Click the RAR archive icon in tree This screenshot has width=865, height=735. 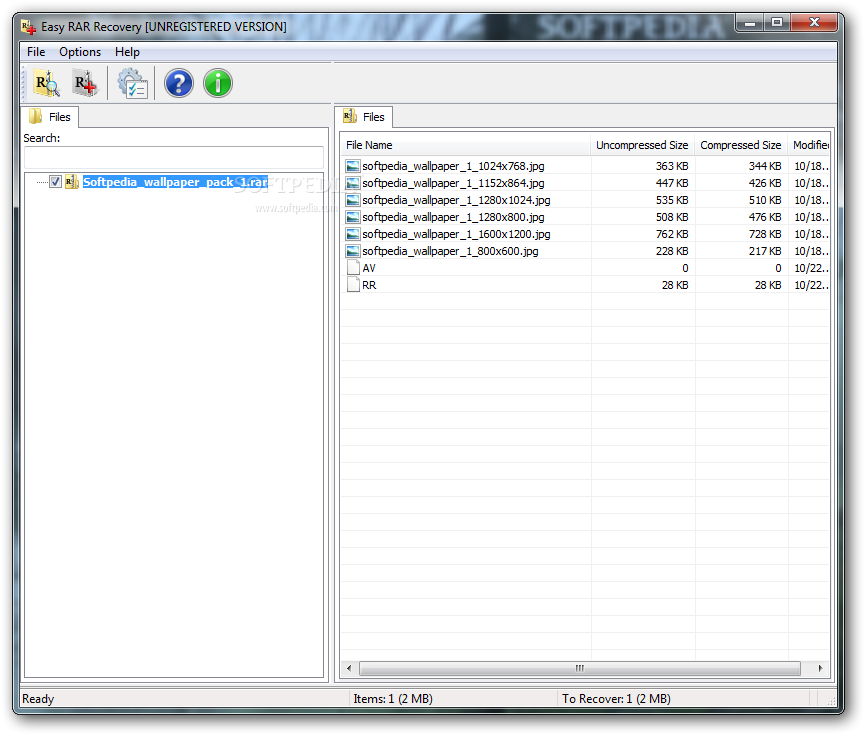pyautogui.click(x=72, y=182)
